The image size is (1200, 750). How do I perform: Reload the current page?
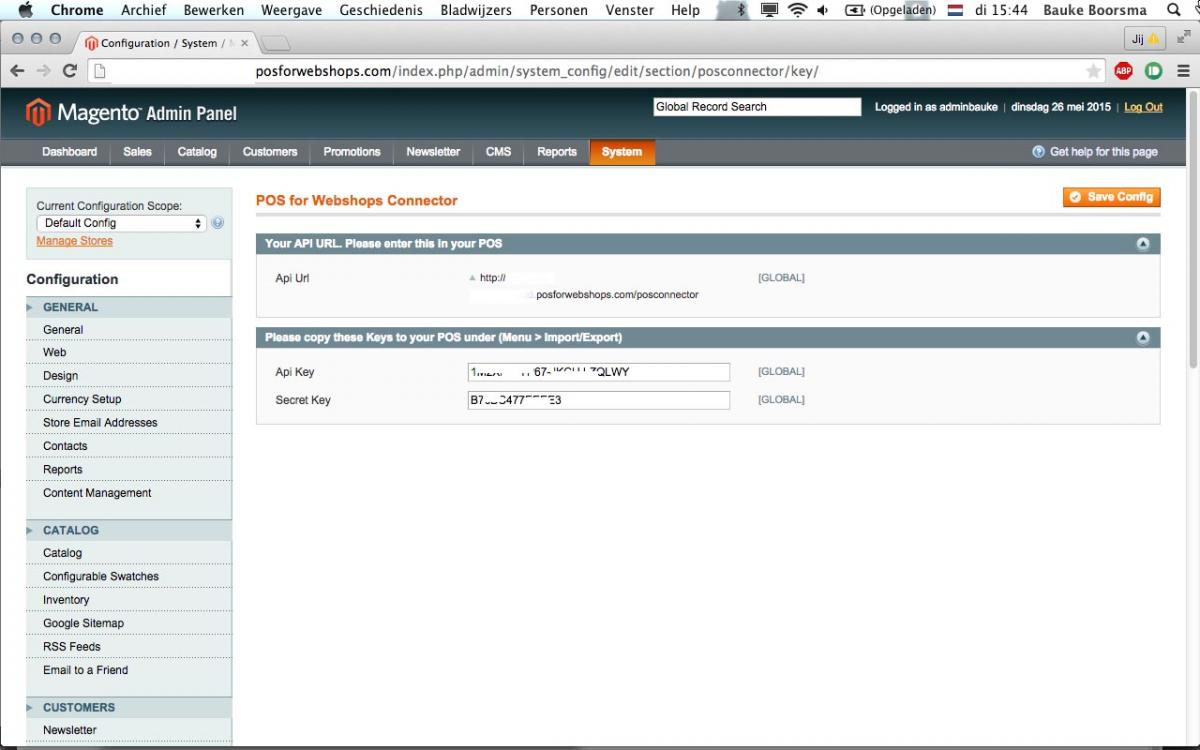[69, 71]
